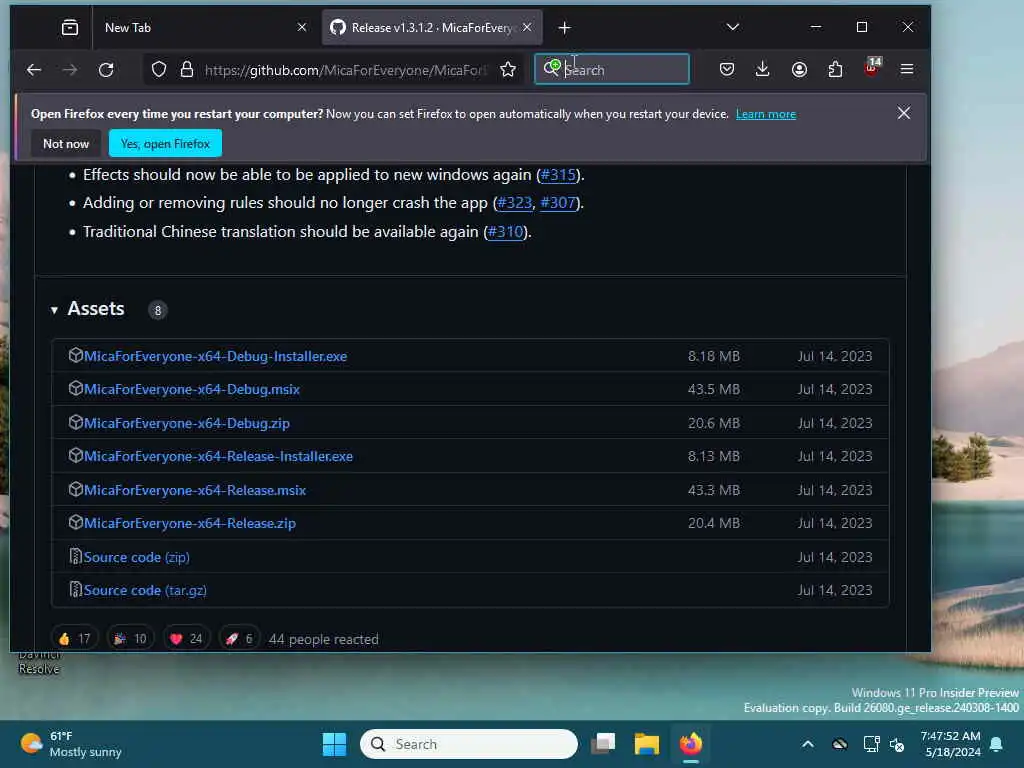The height and width of the screenshot is (768, 1024).
Task: Focus the Firefox search box
Action: coord(612,69)
